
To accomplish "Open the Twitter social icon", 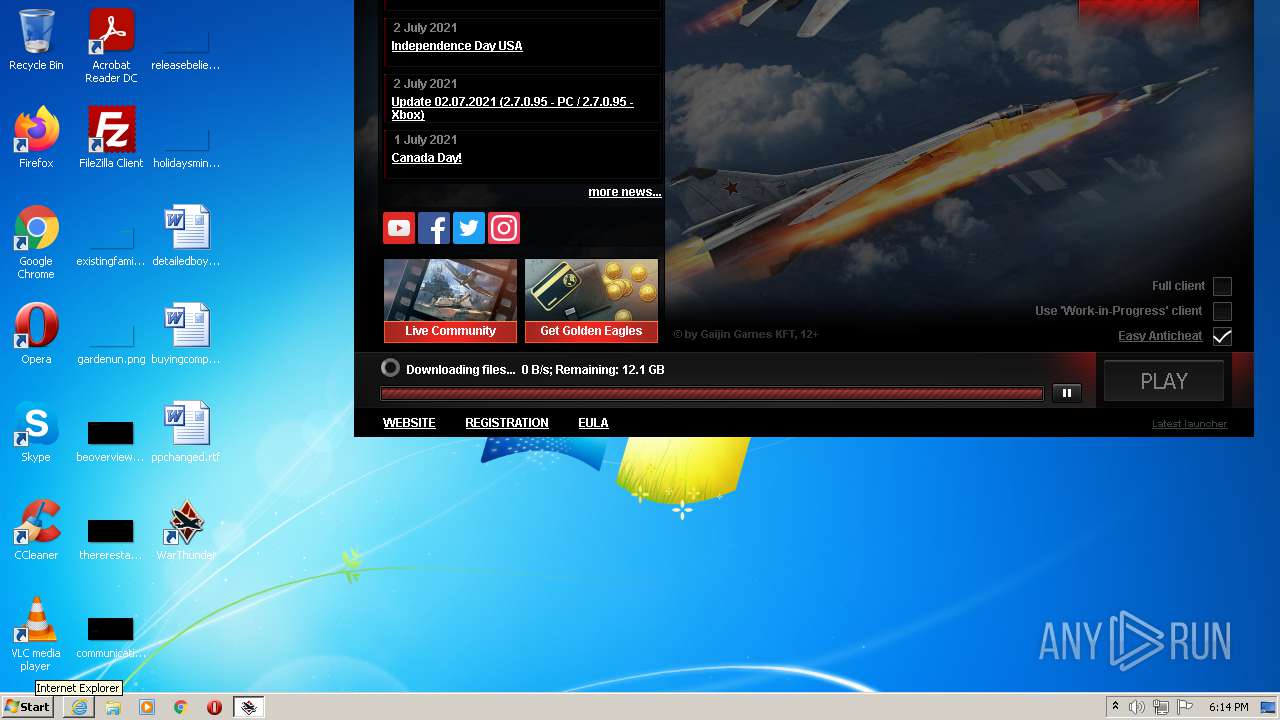I will 469,228.
